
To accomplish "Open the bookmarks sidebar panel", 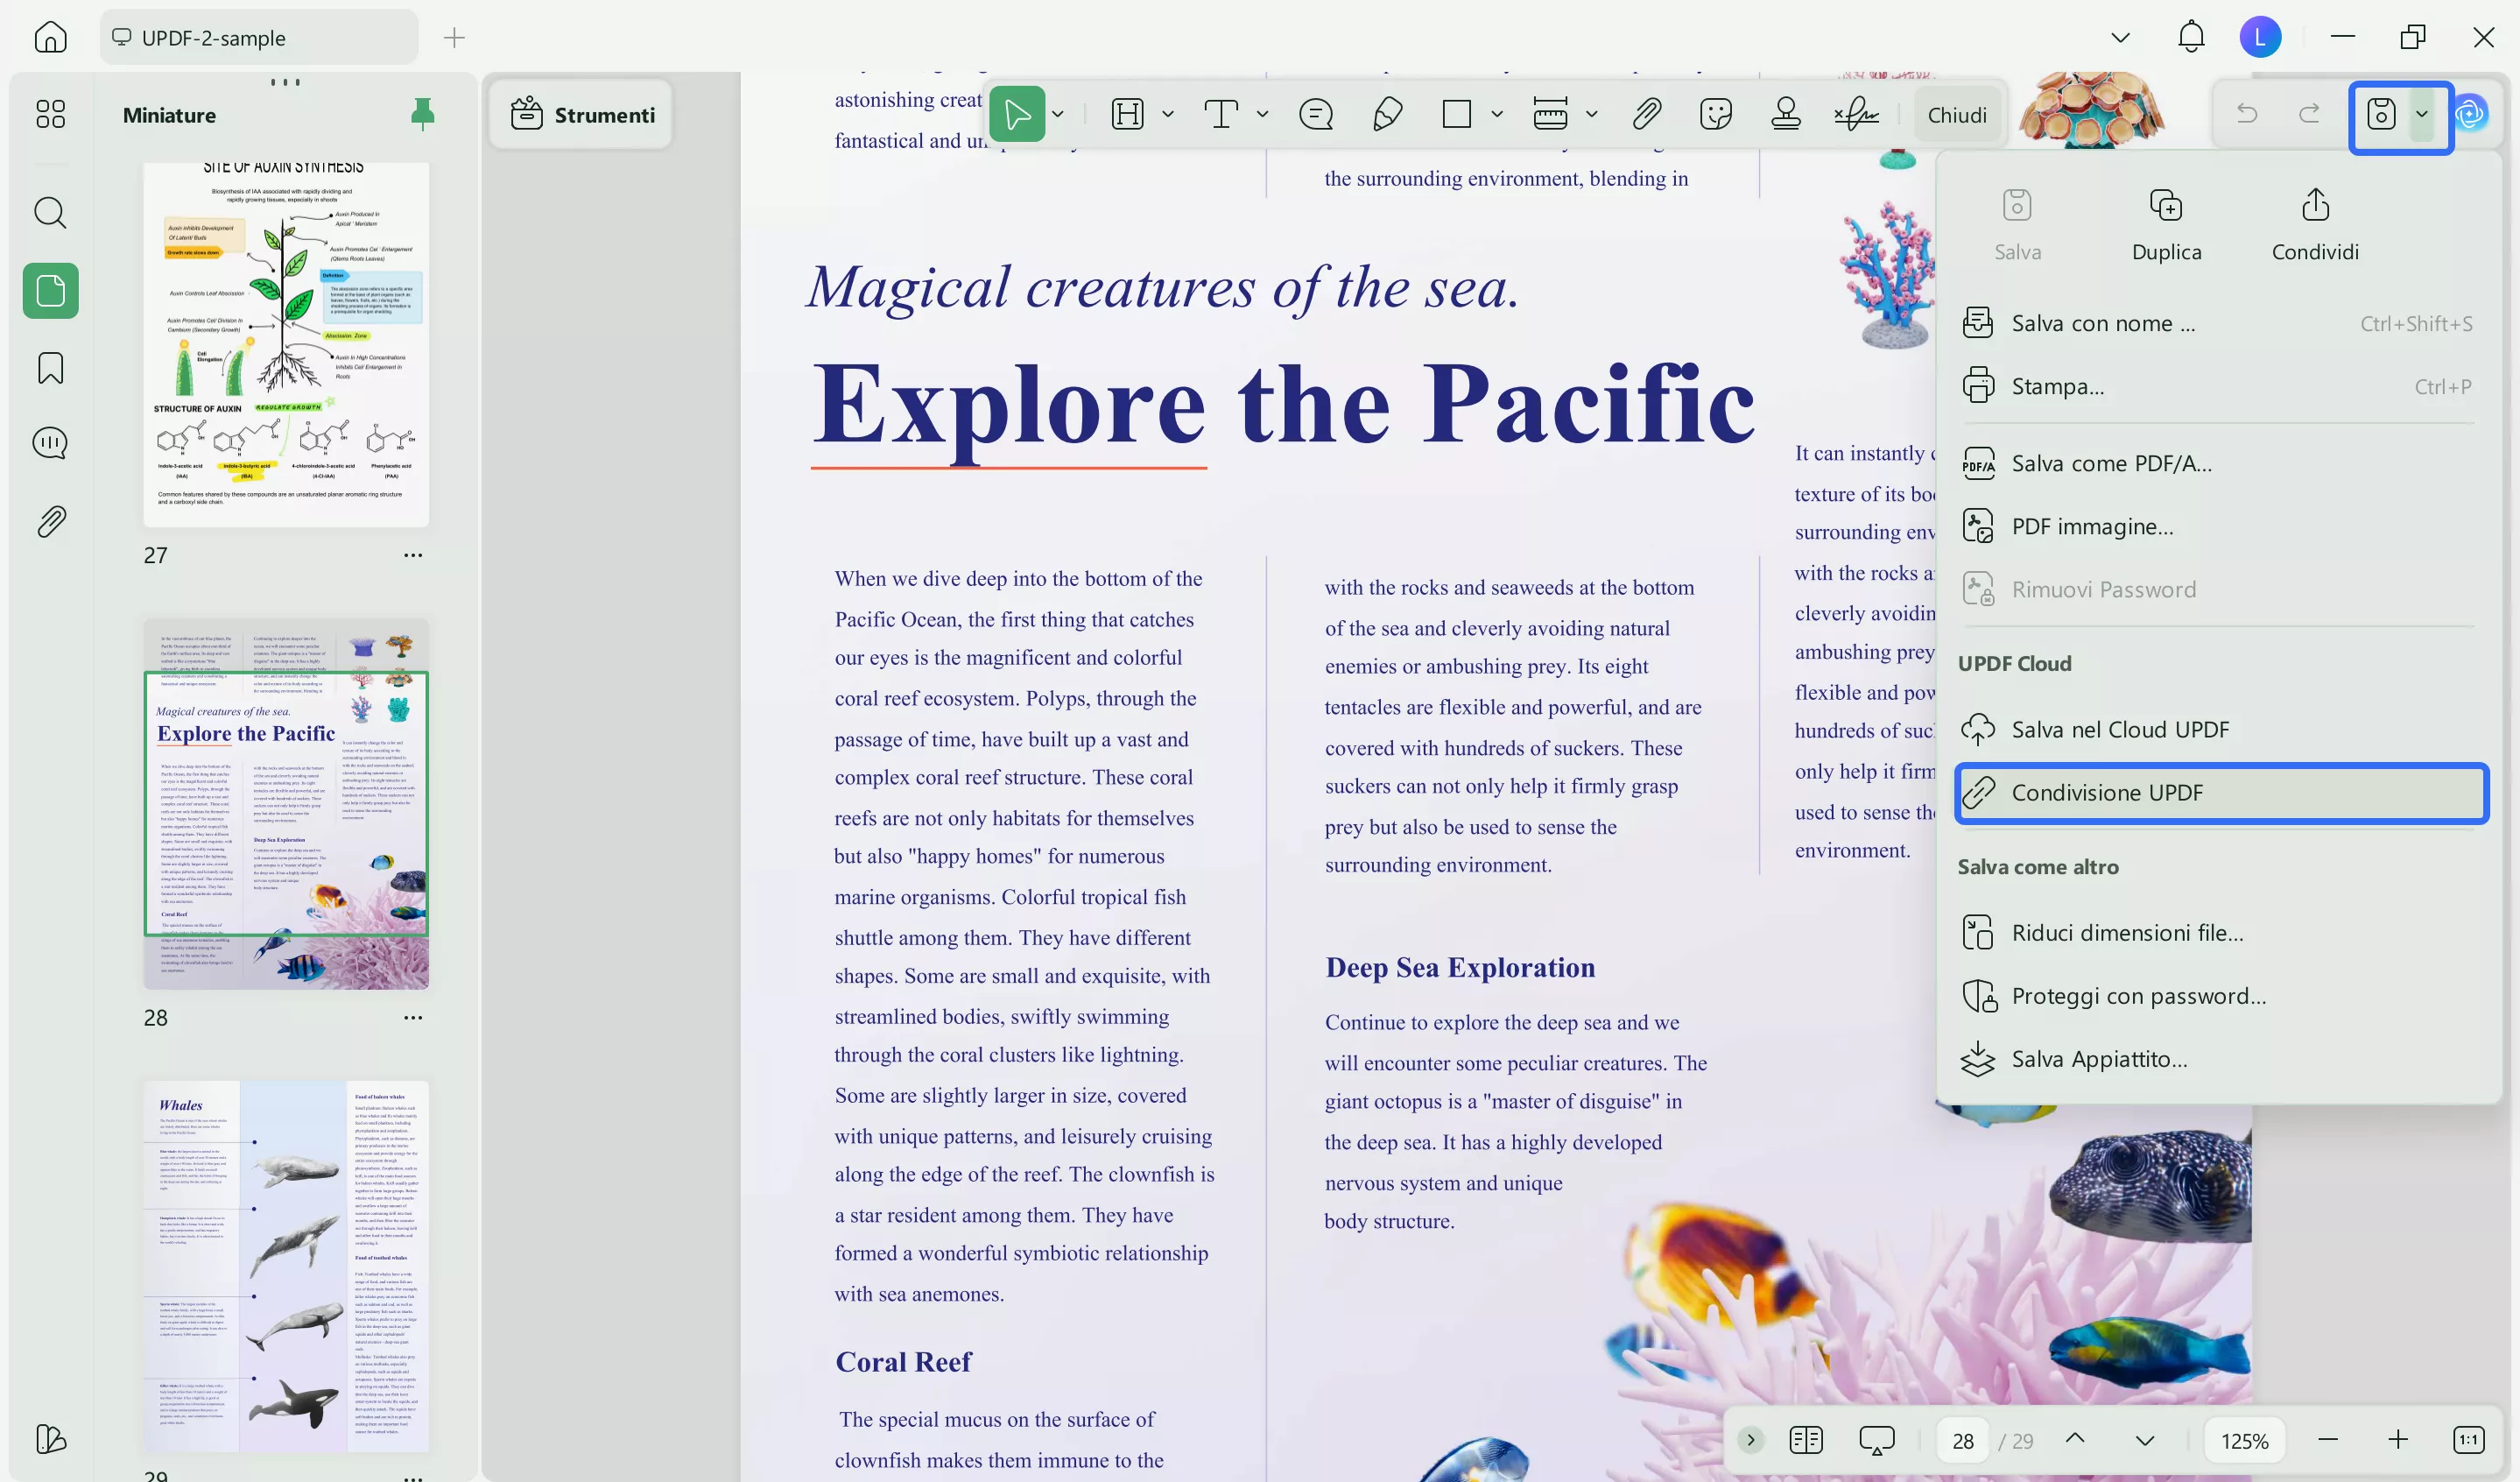I will 50,368.
